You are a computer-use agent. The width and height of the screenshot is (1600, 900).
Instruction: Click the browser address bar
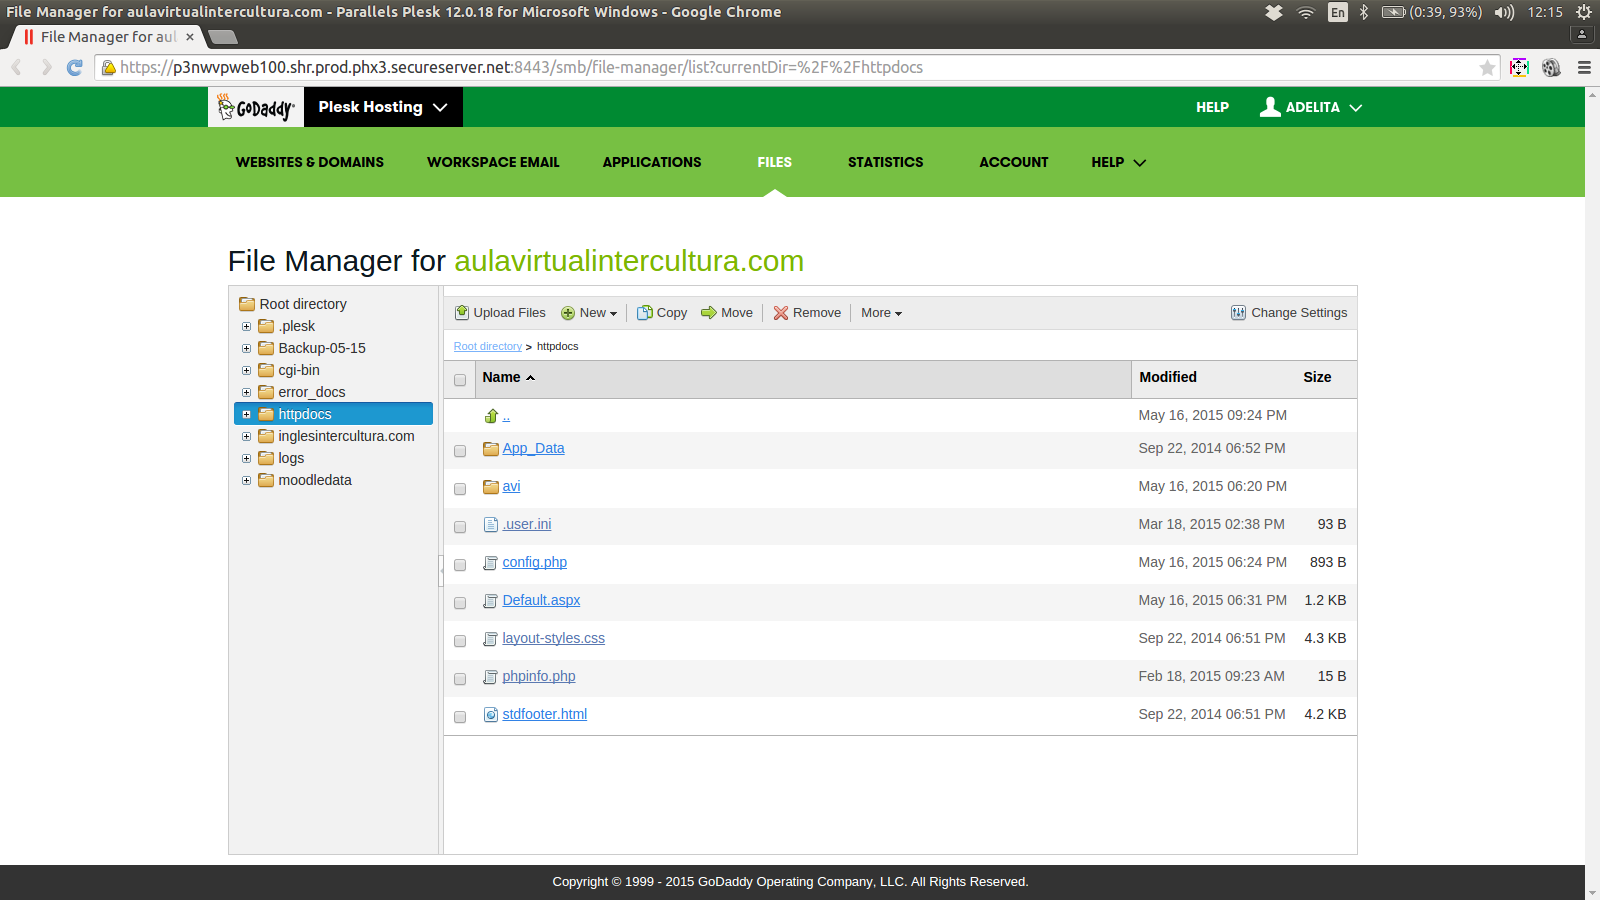[797, 67]
